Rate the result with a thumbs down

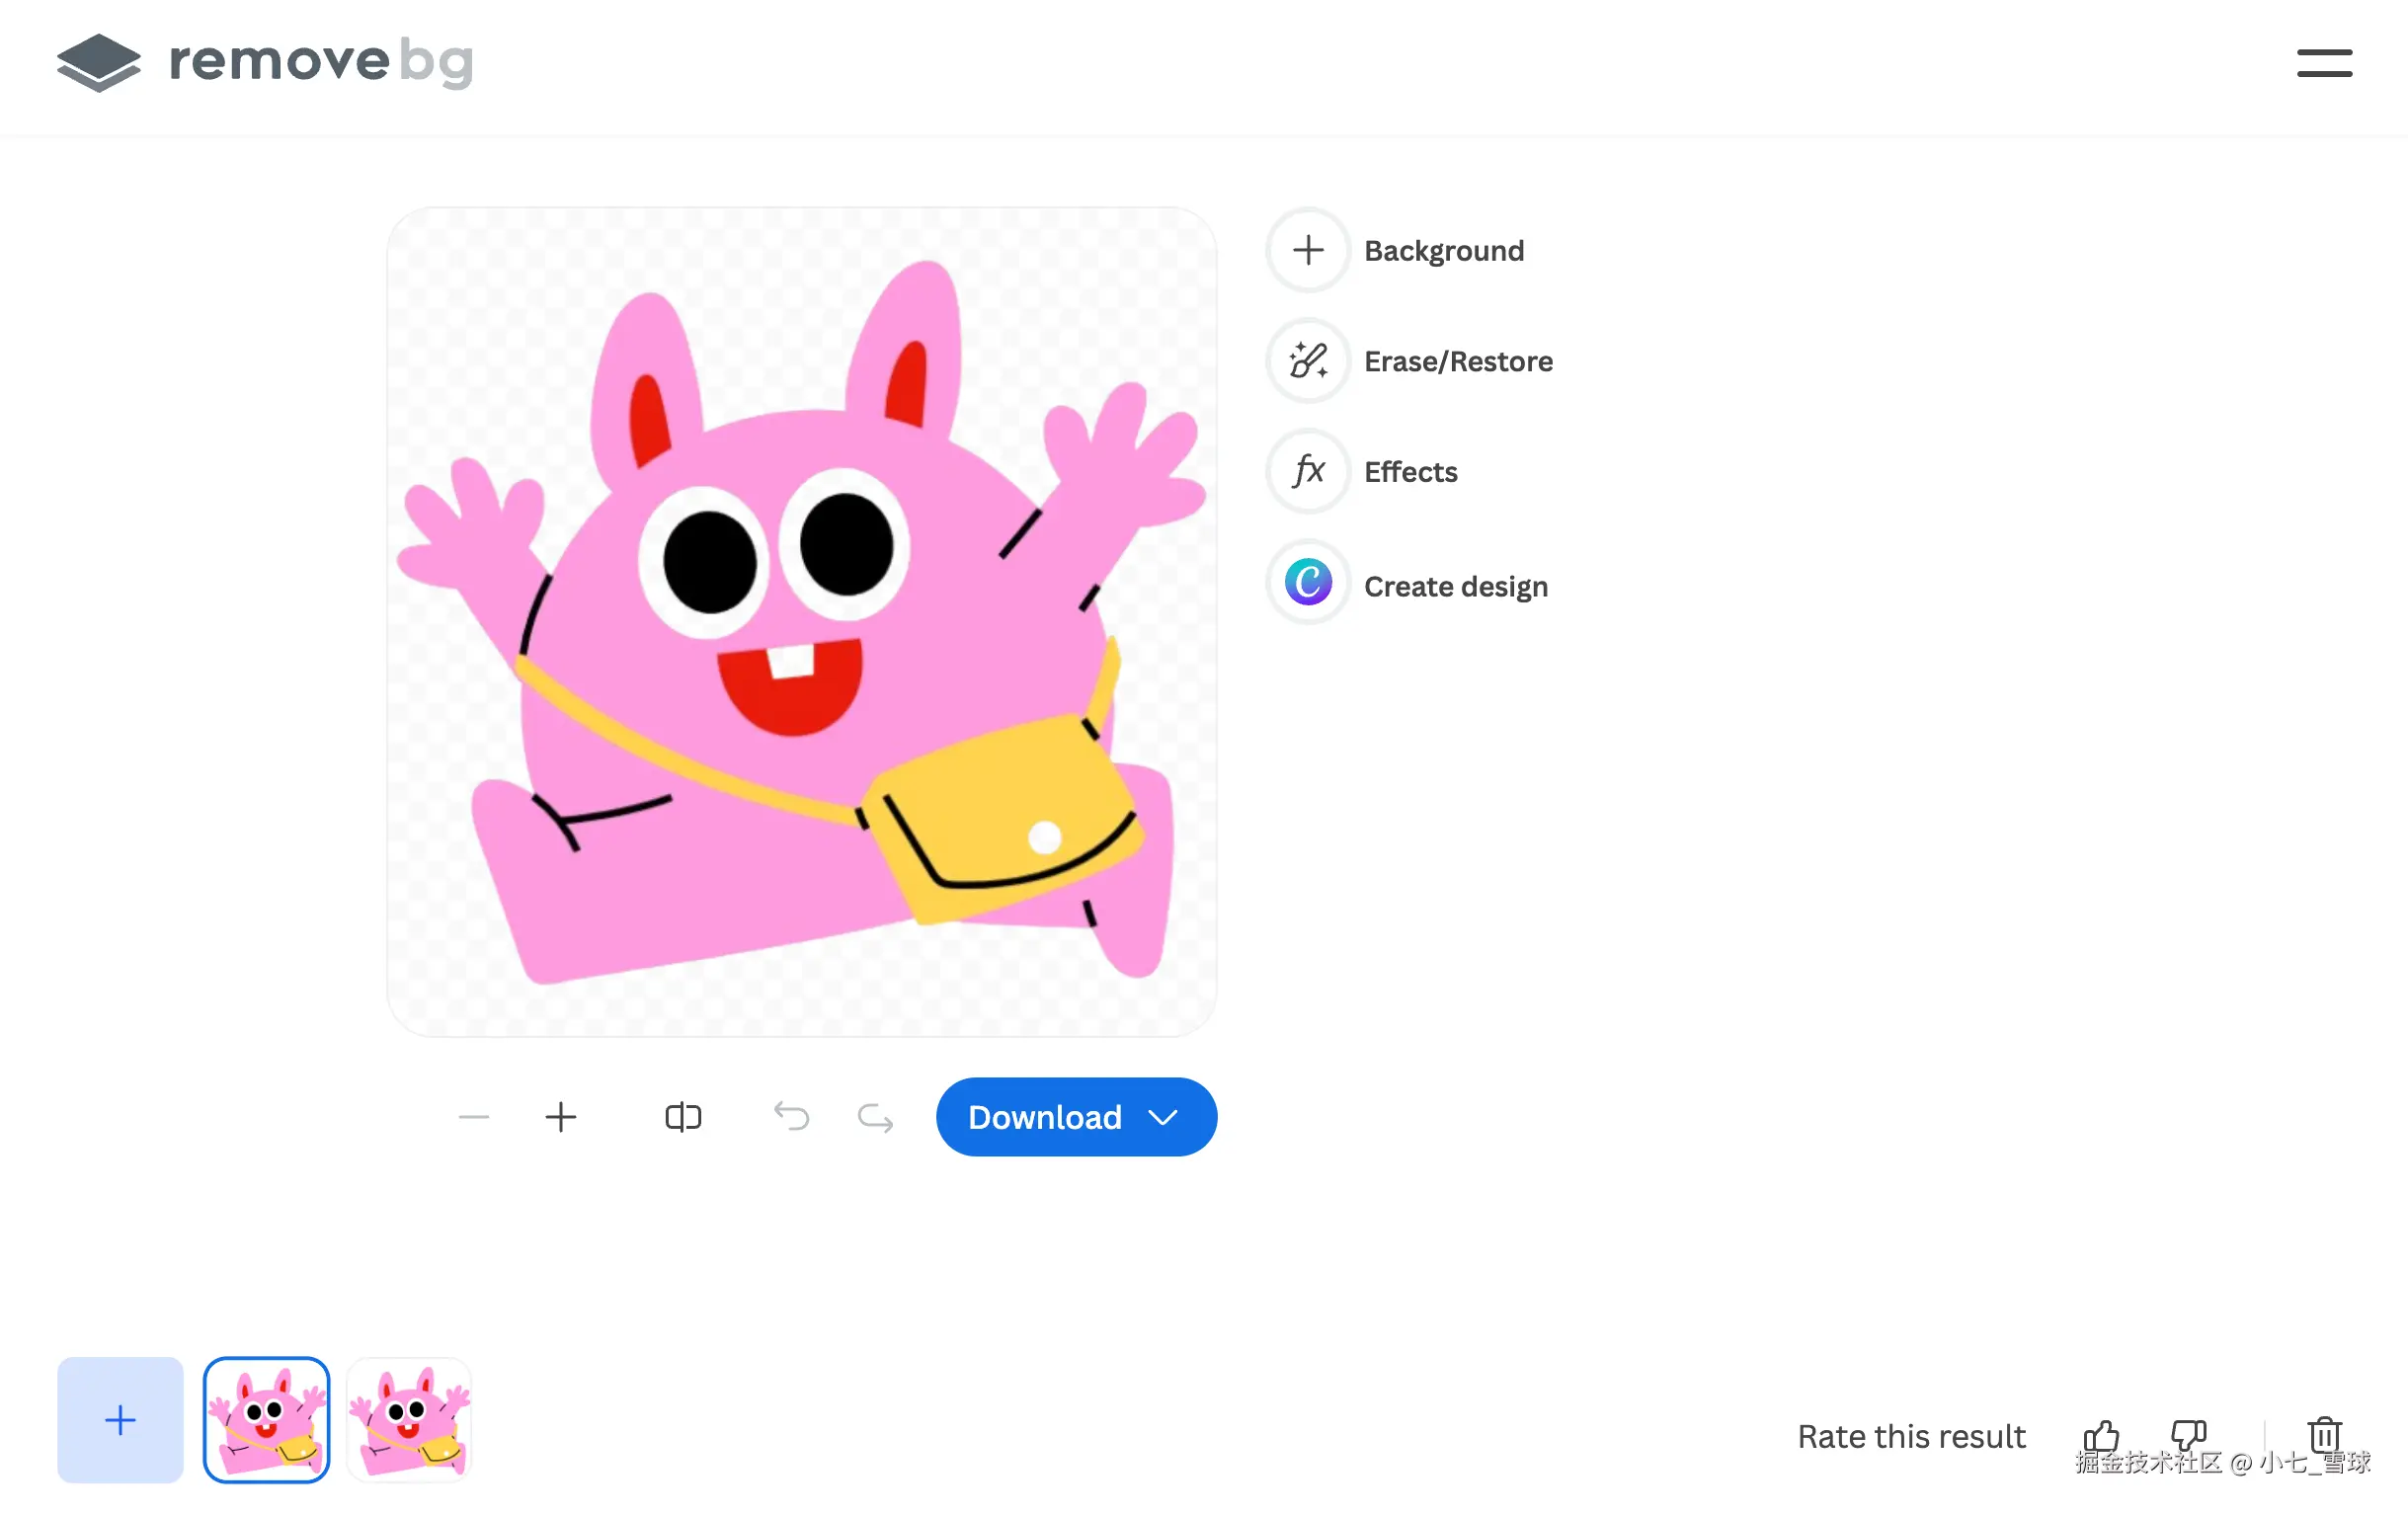pos(2188,1436)
